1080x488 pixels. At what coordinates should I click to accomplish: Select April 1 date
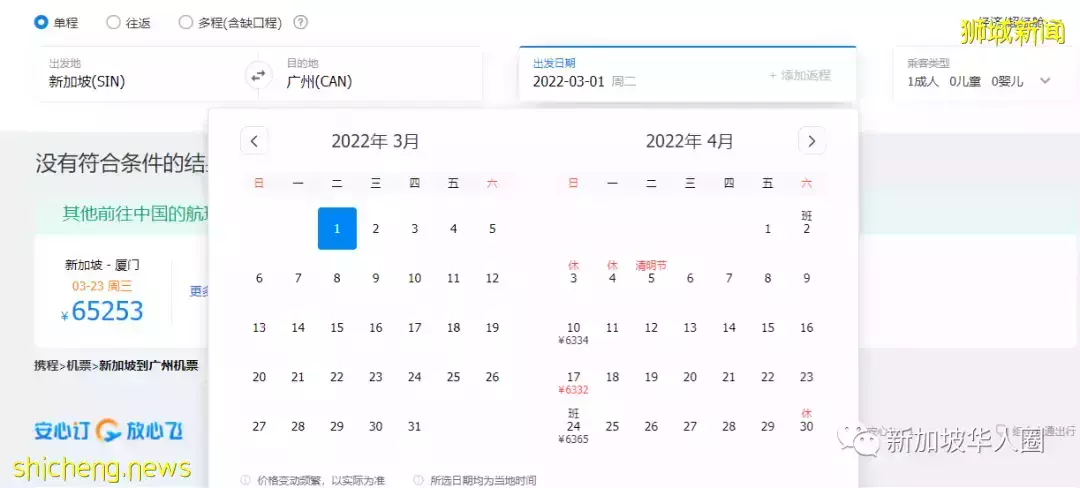pyautogui.click(x=767, y=229)
